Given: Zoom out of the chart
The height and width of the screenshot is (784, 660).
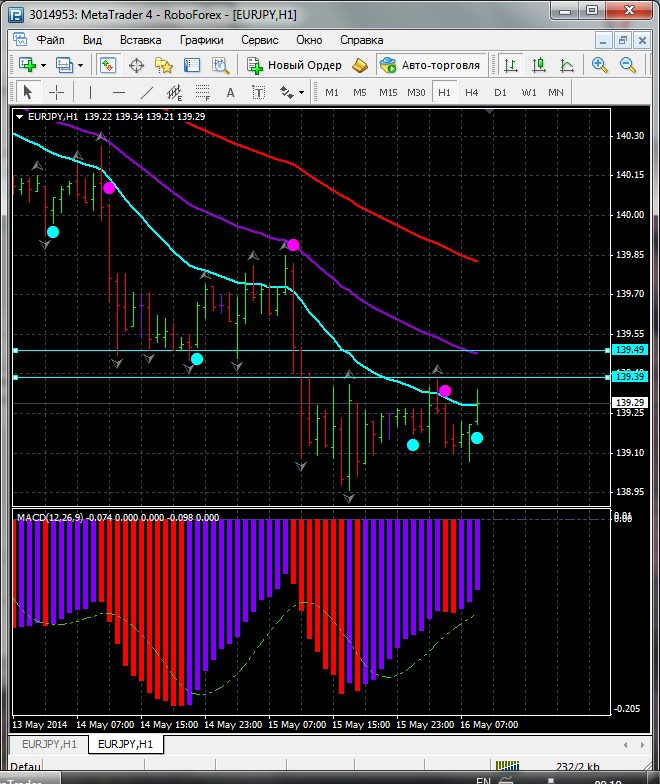Looking at the screenshot, I should (629, 65).
